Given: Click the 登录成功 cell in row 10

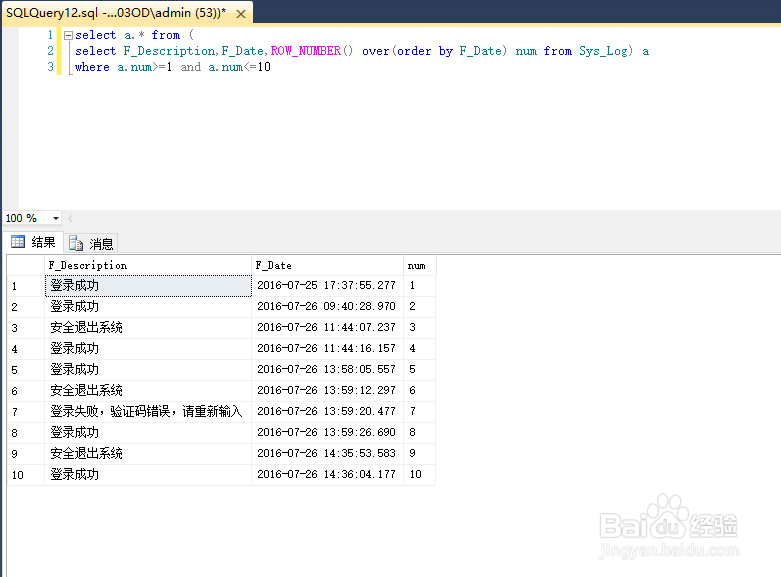Looking at the screenshot, I should [x=148, y=474].
